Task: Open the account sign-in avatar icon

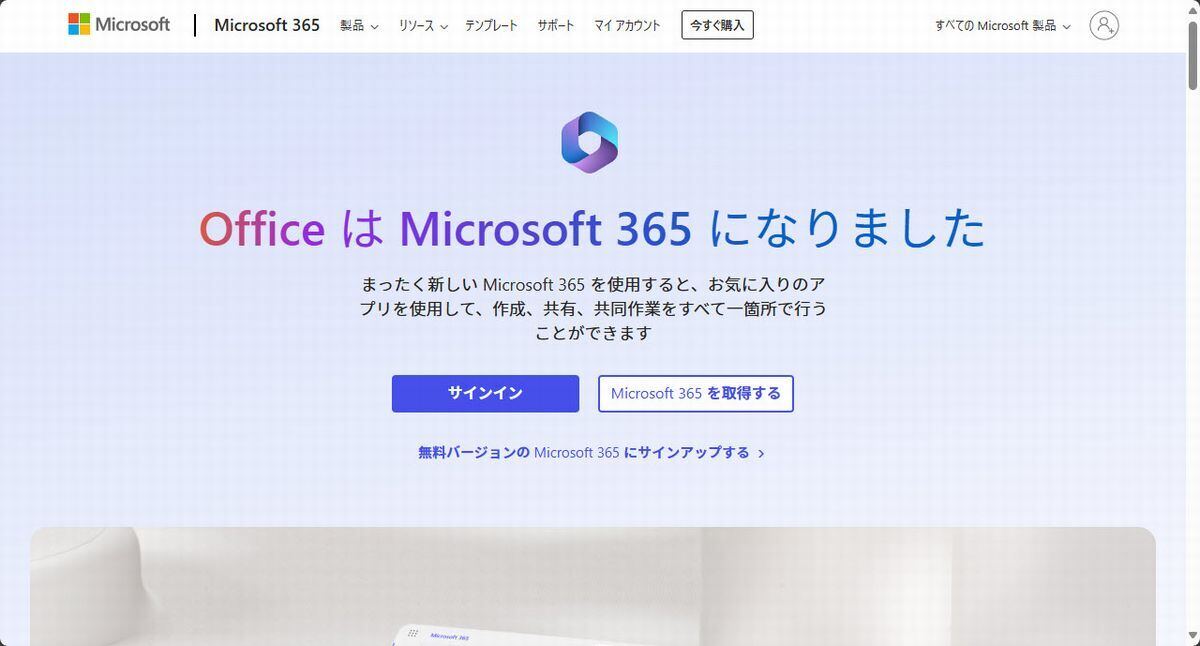Action: (1104, 25)
